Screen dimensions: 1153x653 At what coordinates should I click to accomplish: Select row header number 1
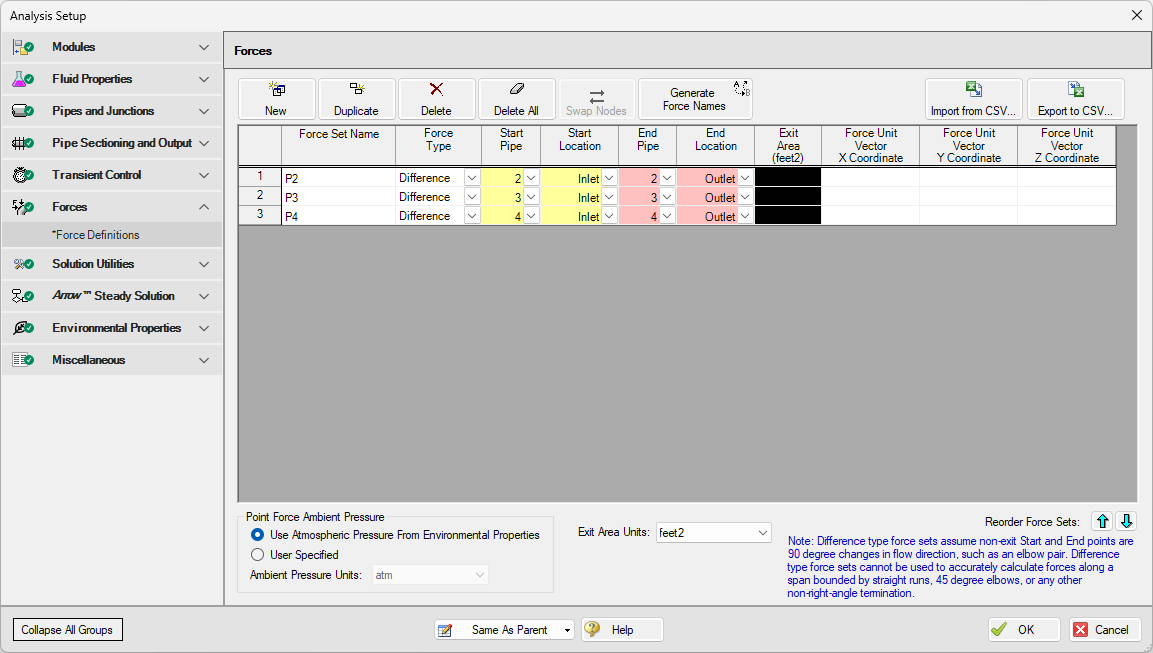pyautogui.click(x=260, y=177)
